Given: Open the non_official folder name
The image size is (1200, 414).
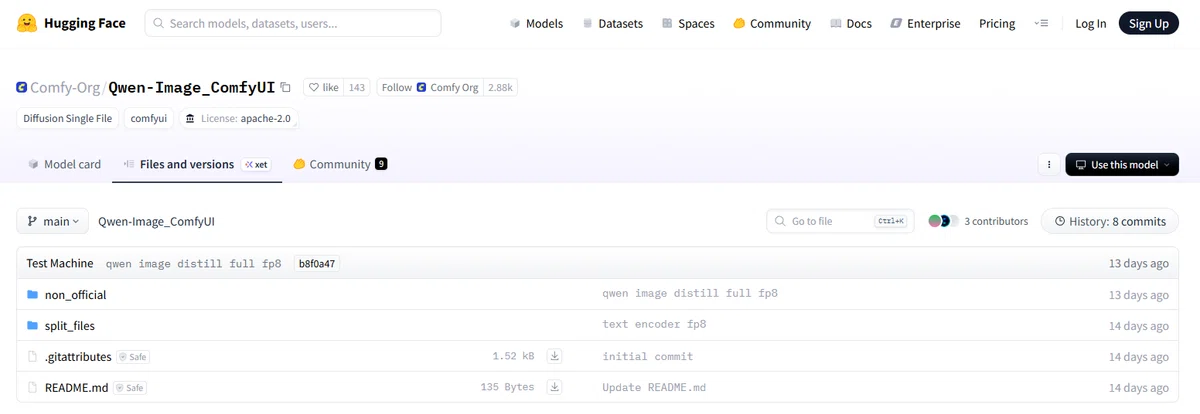Looking at the screenshot, I should pos(75,295).
